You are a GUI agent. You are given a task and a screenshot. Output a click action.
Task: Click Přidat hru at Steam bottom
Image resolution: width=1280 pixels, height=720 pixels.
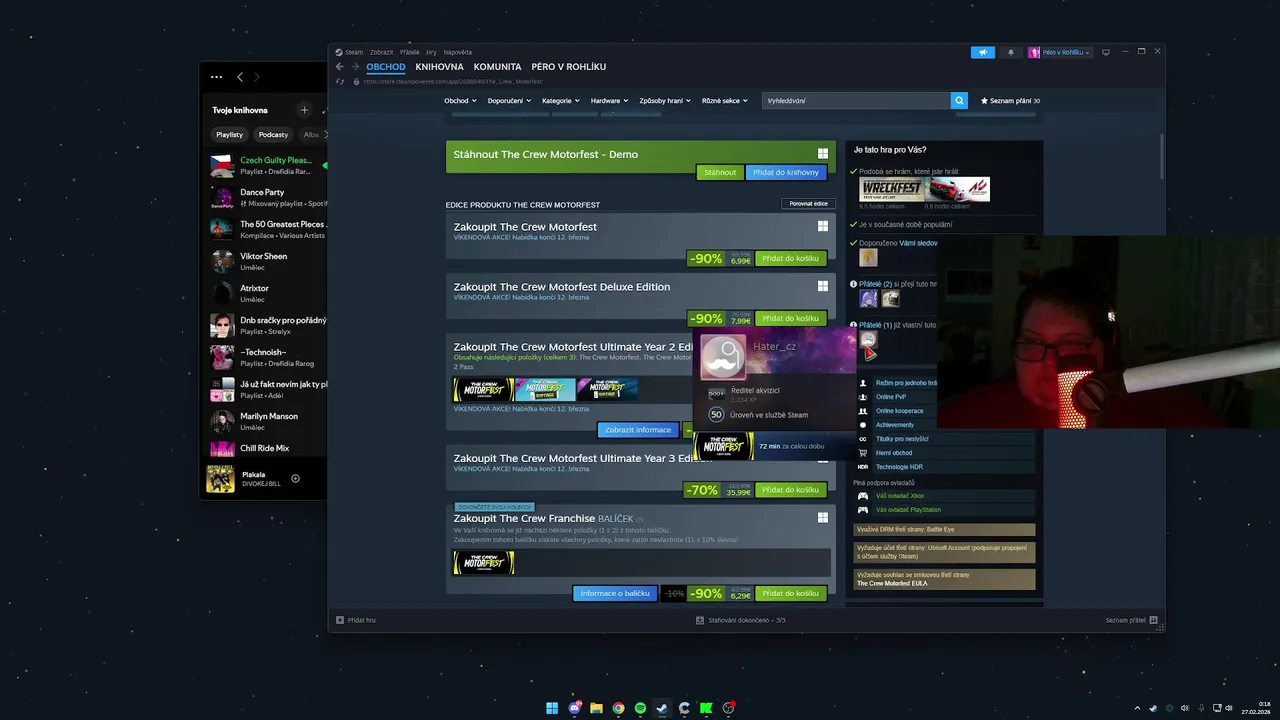pos(356,620)
